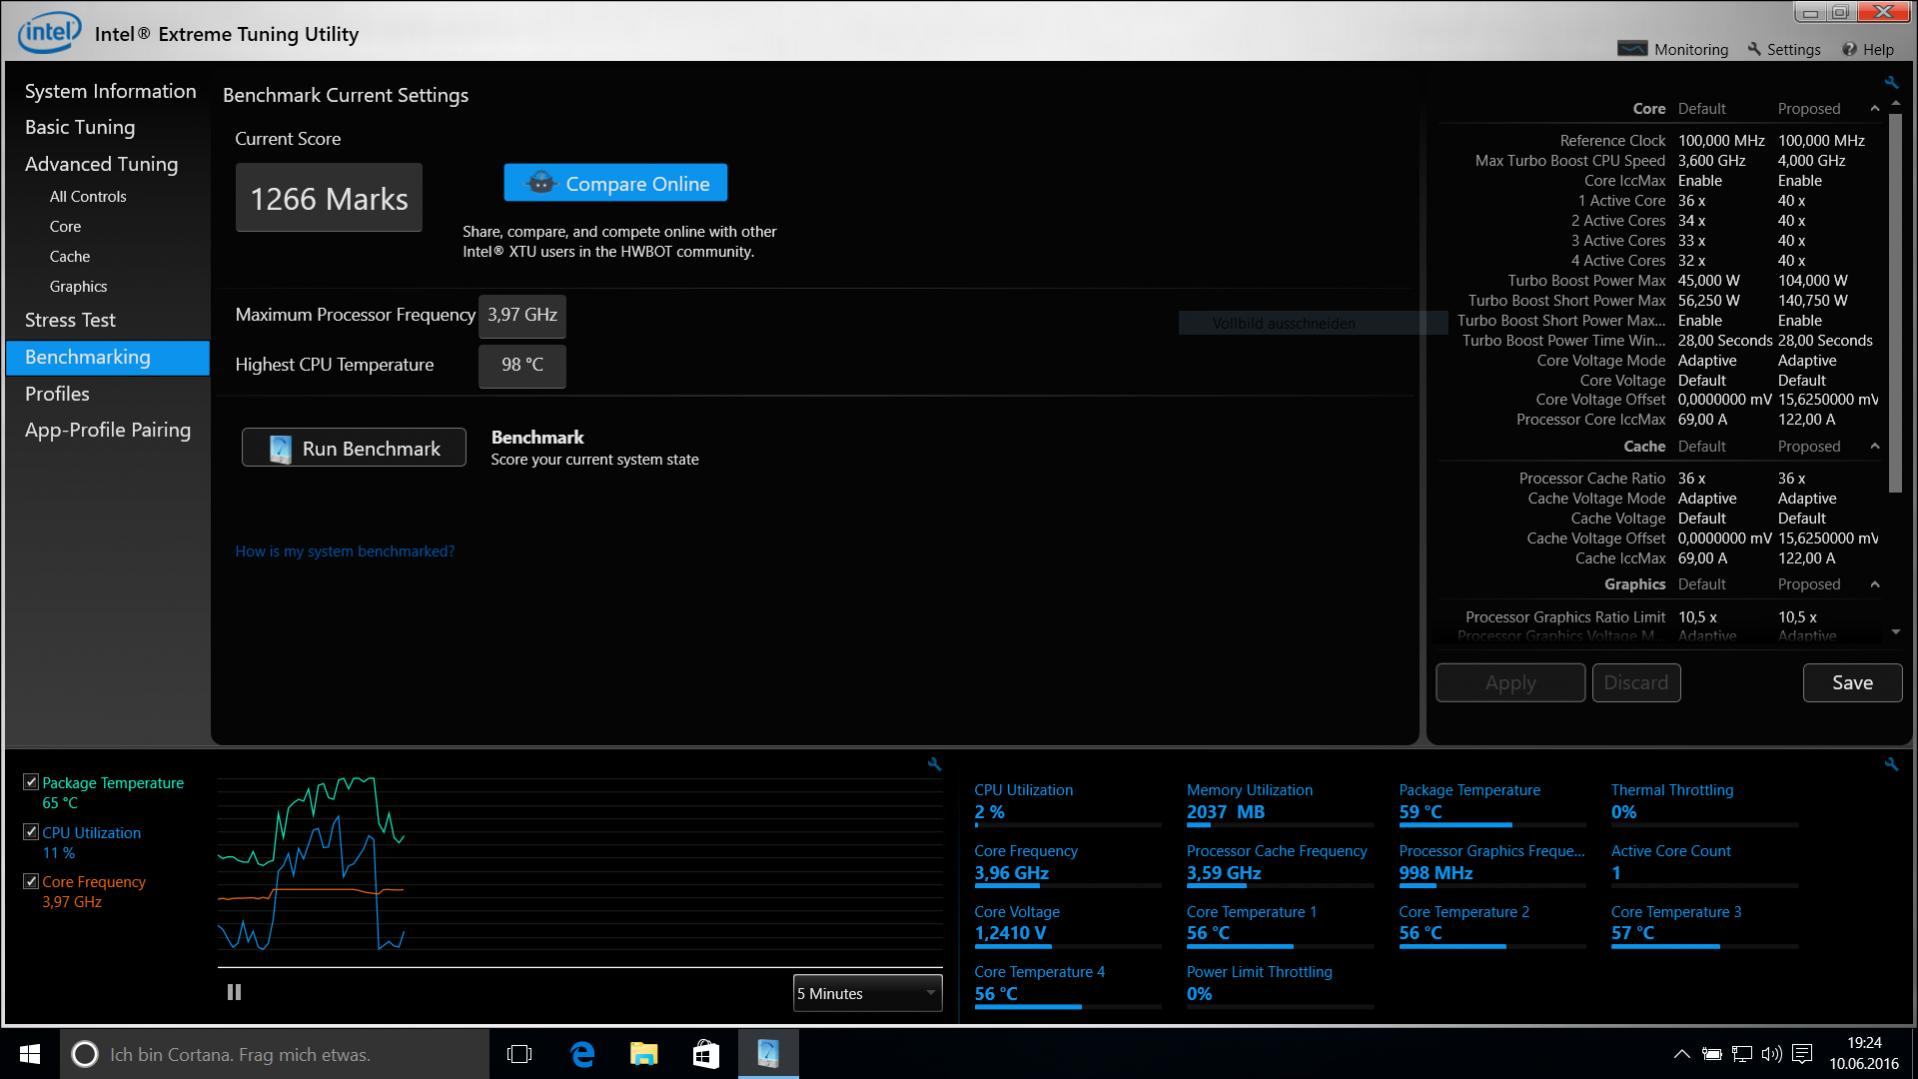This screenshot has width=1918, height=1079.
Task: Select Core under Advanced Tuning
Action: pos(65,226)
